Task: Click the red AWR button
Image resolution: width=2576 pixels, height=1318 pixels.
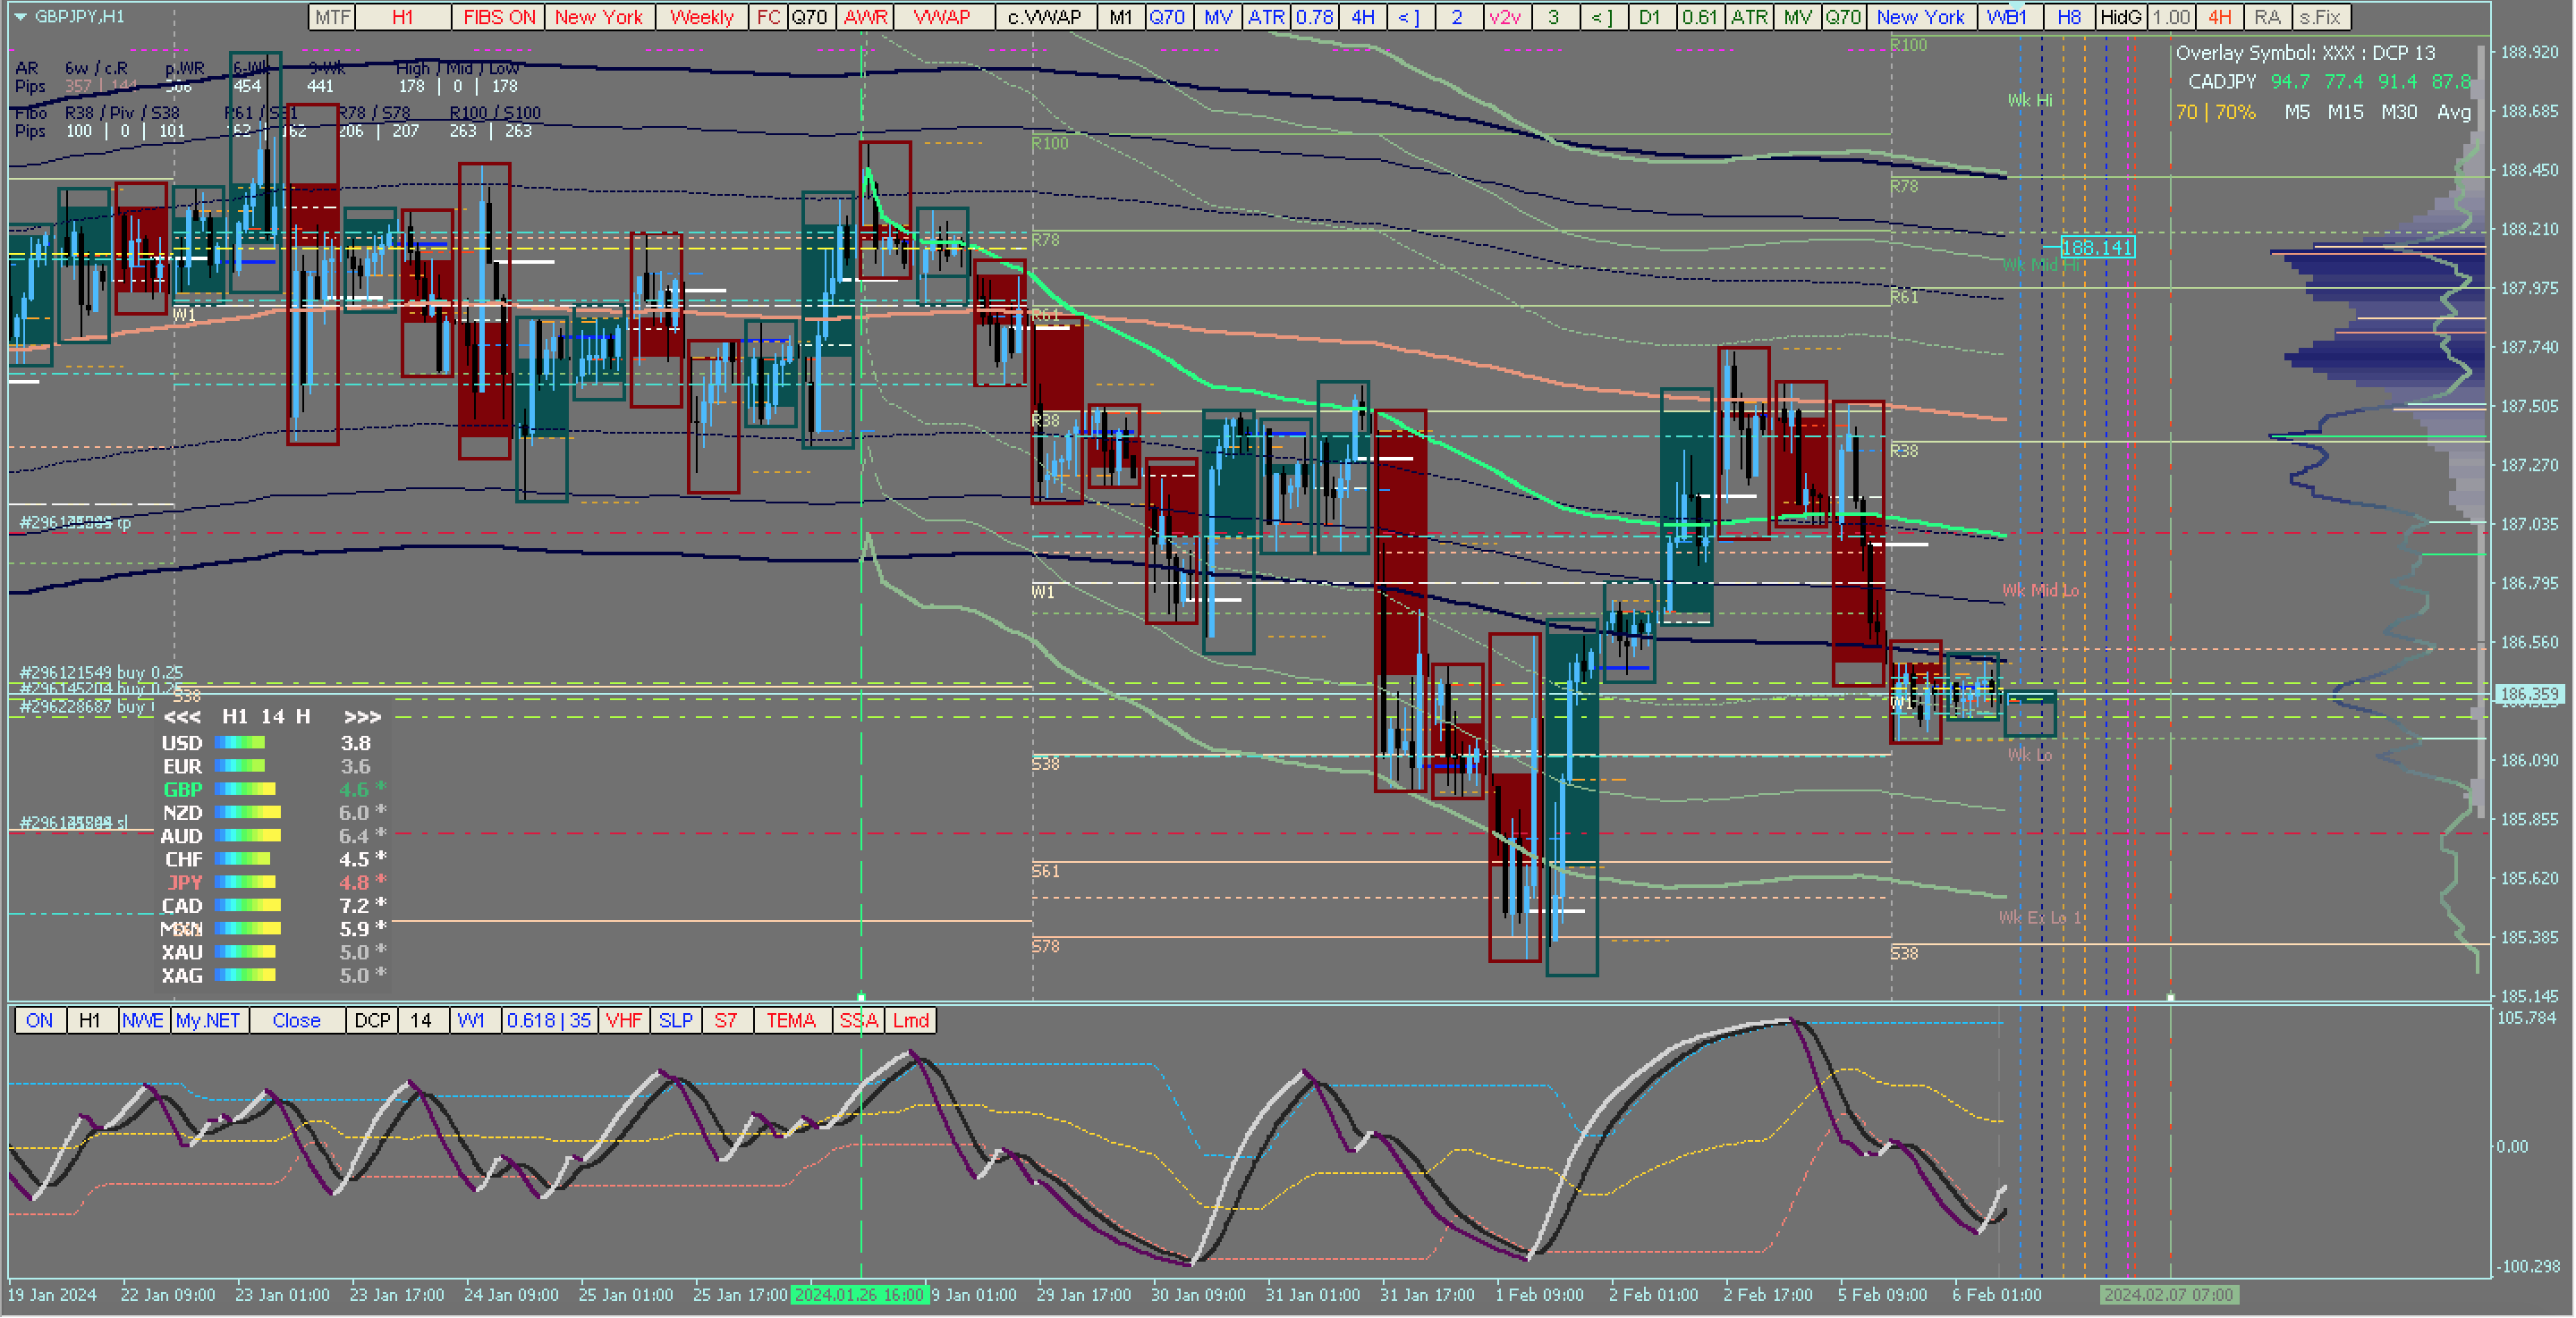Action: (x=865, y=17)
